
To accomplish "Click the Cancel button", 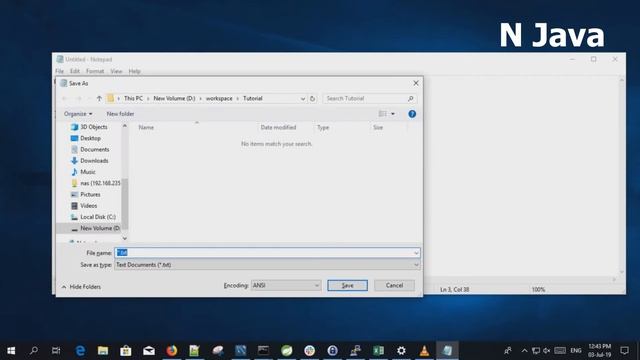I will coord(394,285).
